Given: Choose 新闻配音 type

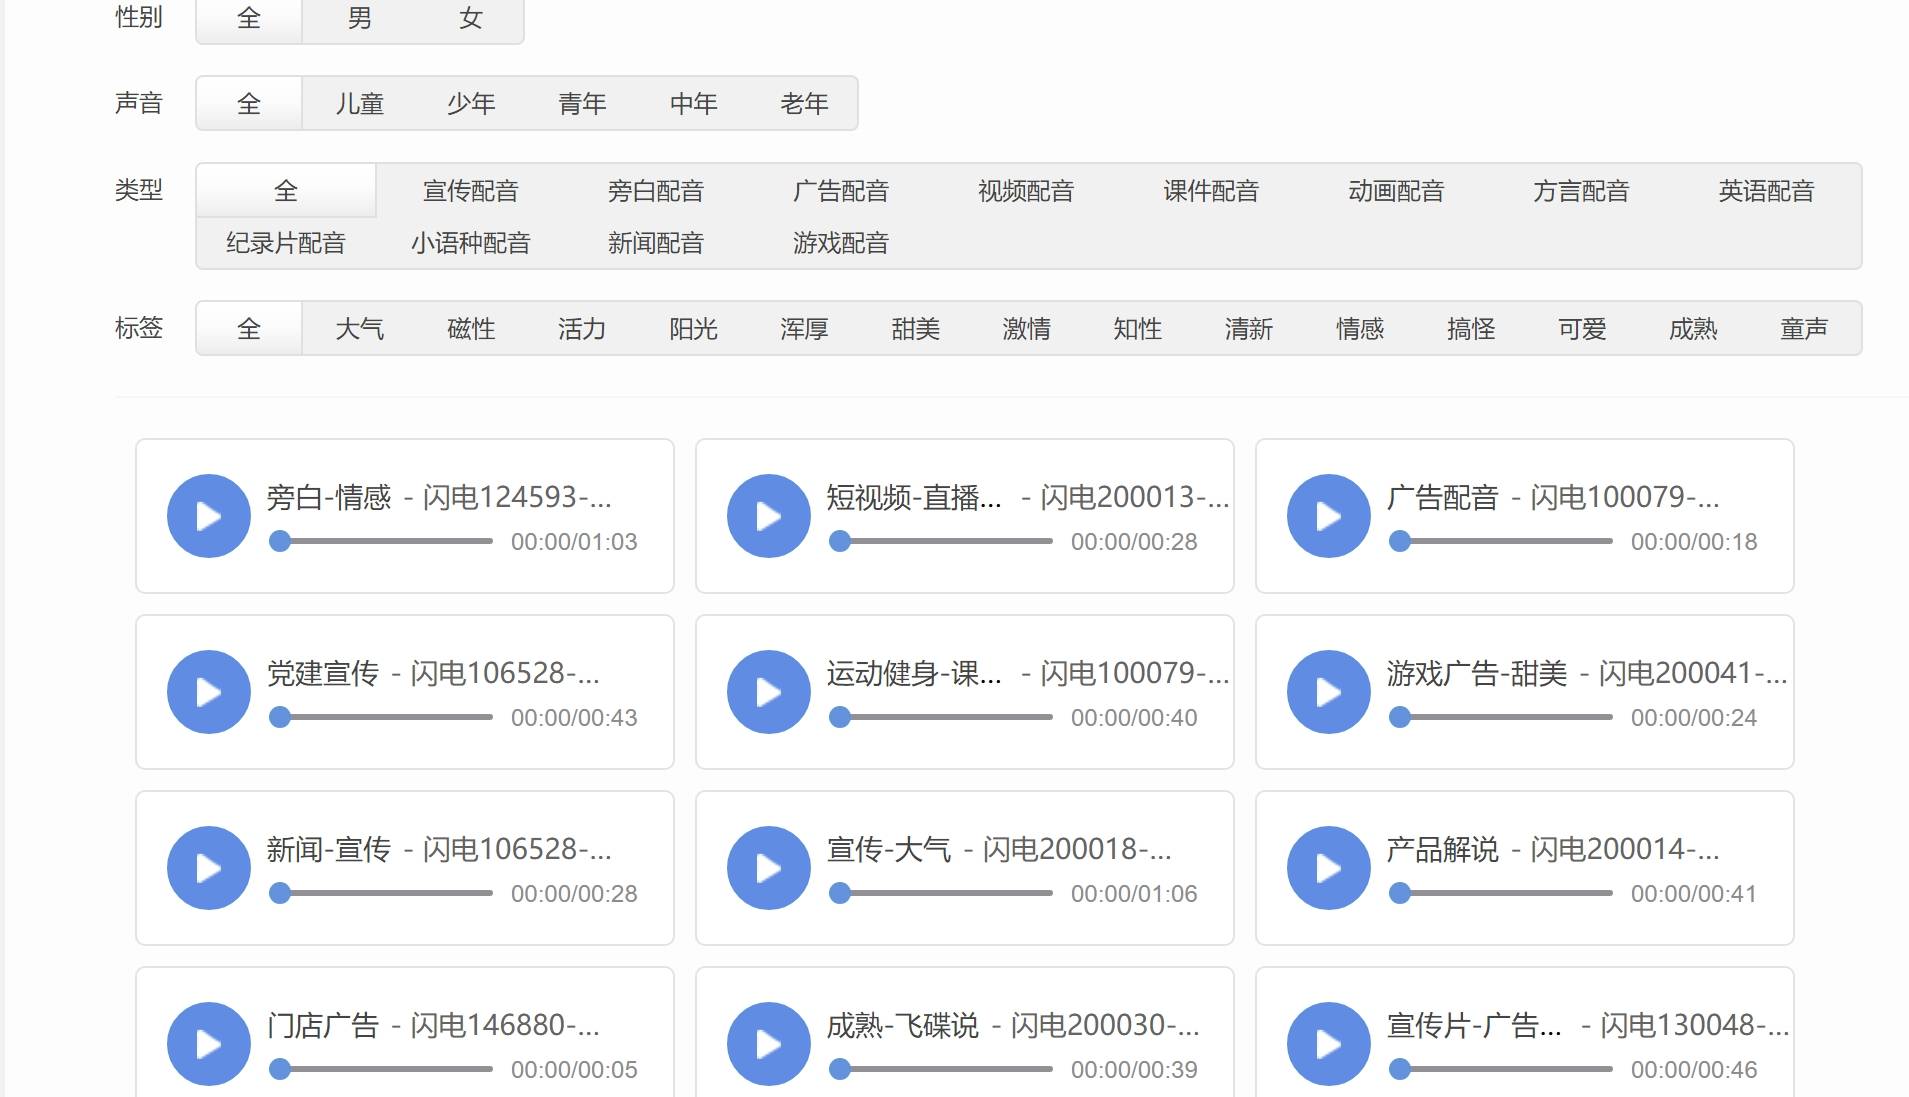Looking at the screenshot, I should point(656,242).
